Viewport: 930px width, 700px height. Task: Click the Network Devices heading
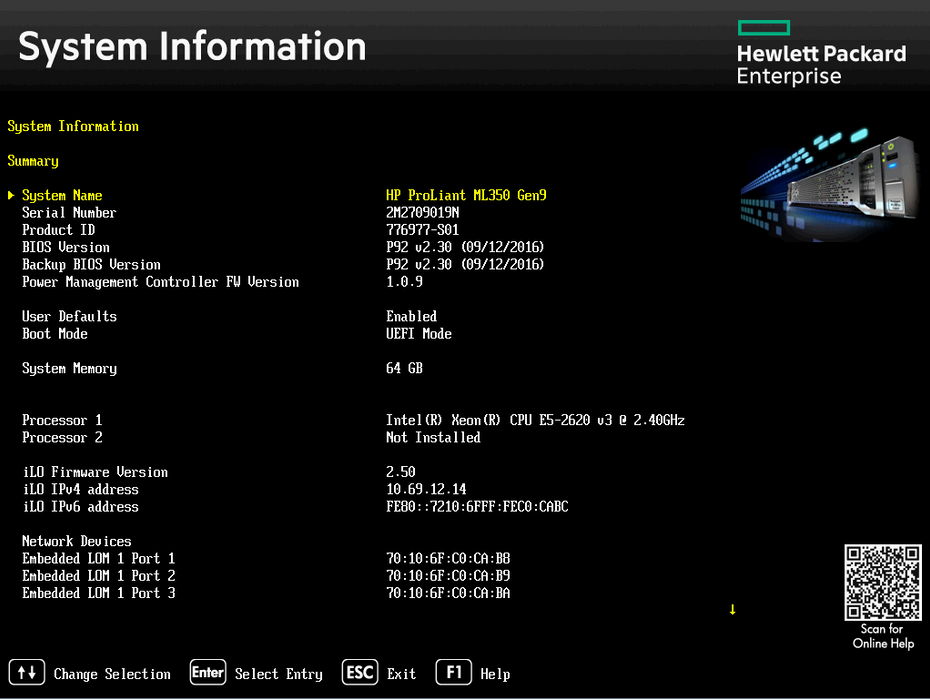click(77, 541)
